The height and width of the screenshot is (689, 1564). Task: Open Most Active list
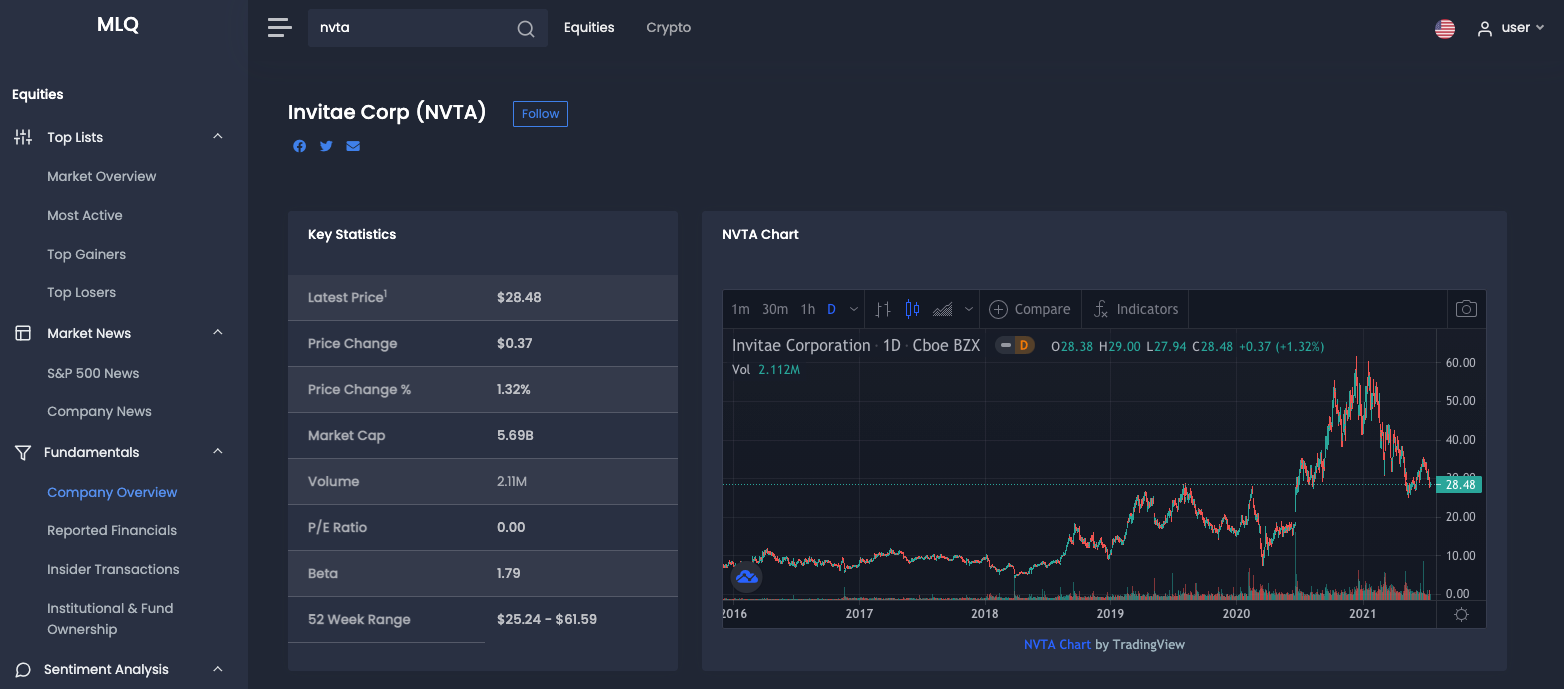85,215
